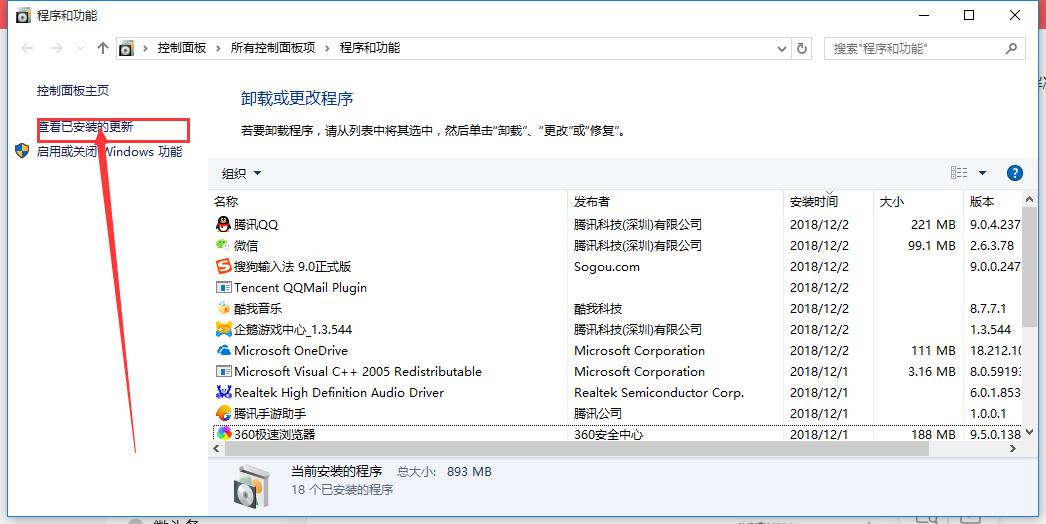Screen dimensions: 1046x524
Task: Select Tencent QQMail Plugin name
Action: (300, 288)
